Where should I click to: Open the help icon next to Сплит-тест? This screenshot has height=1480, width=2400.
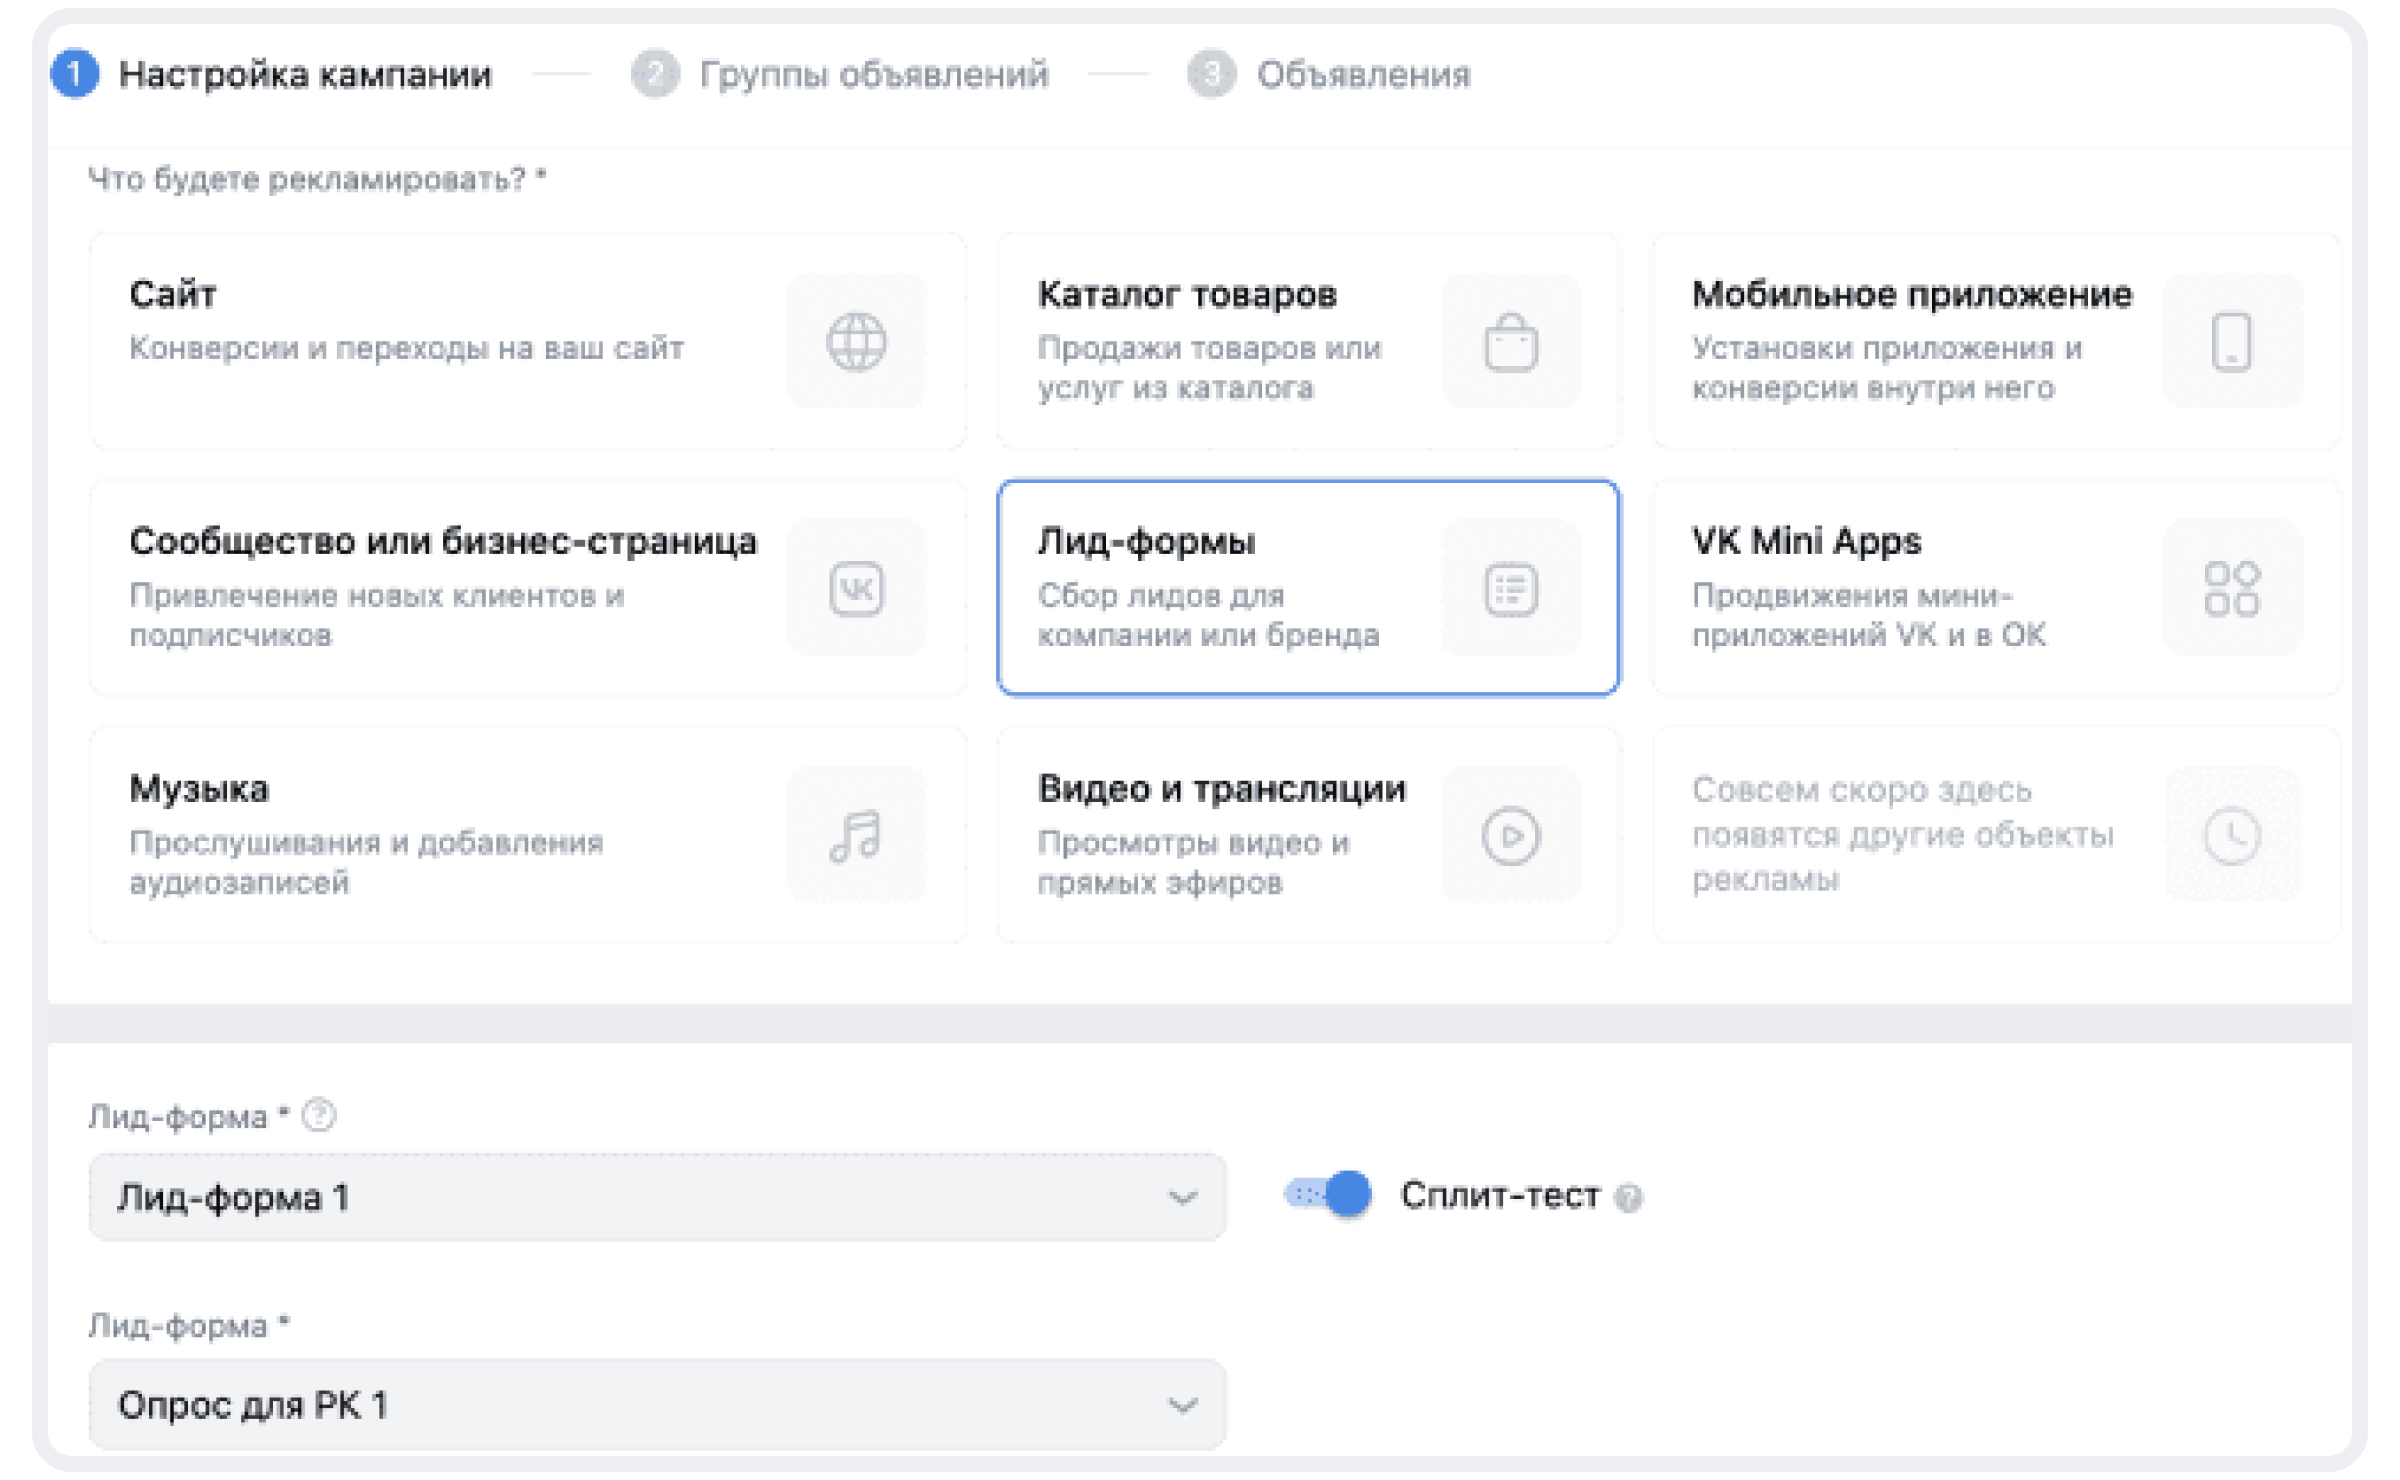(1628, 1197)
